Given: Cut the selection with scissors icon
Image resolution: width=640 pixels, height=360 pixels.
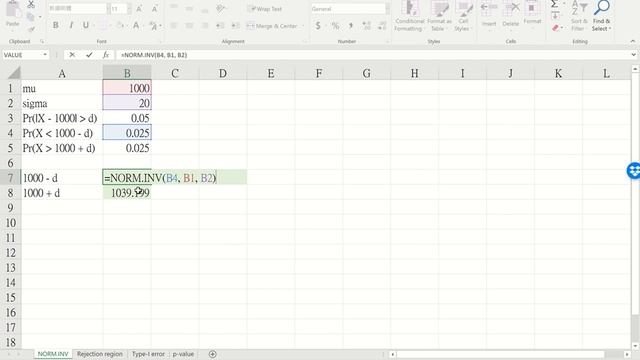Looking at the screenshot, I should (31, 5).
